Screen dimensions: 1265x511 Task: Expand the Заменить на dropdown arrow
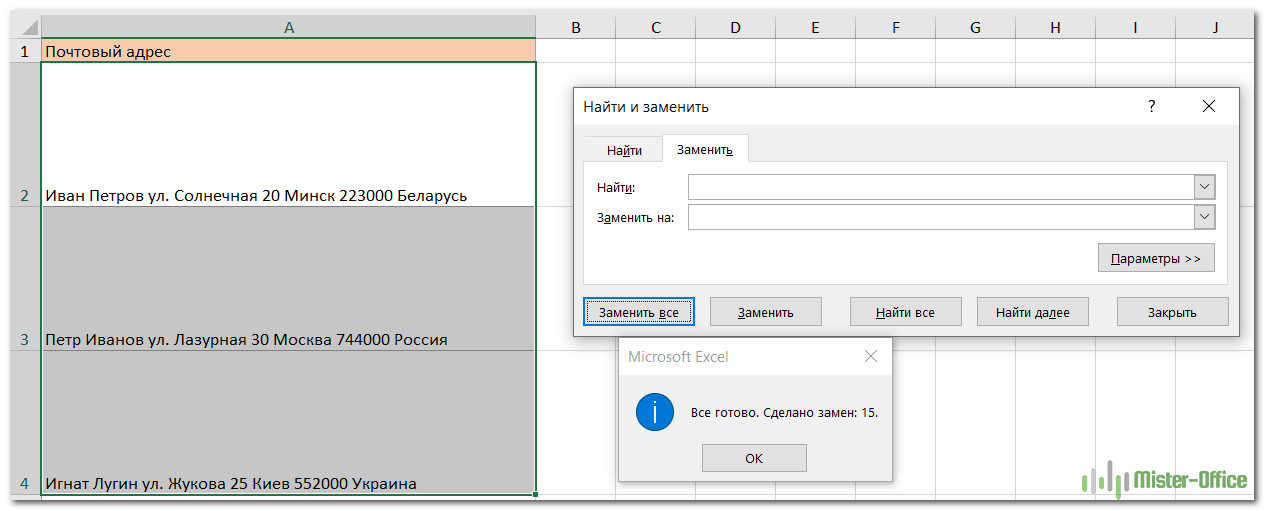tap(1204, 217)
